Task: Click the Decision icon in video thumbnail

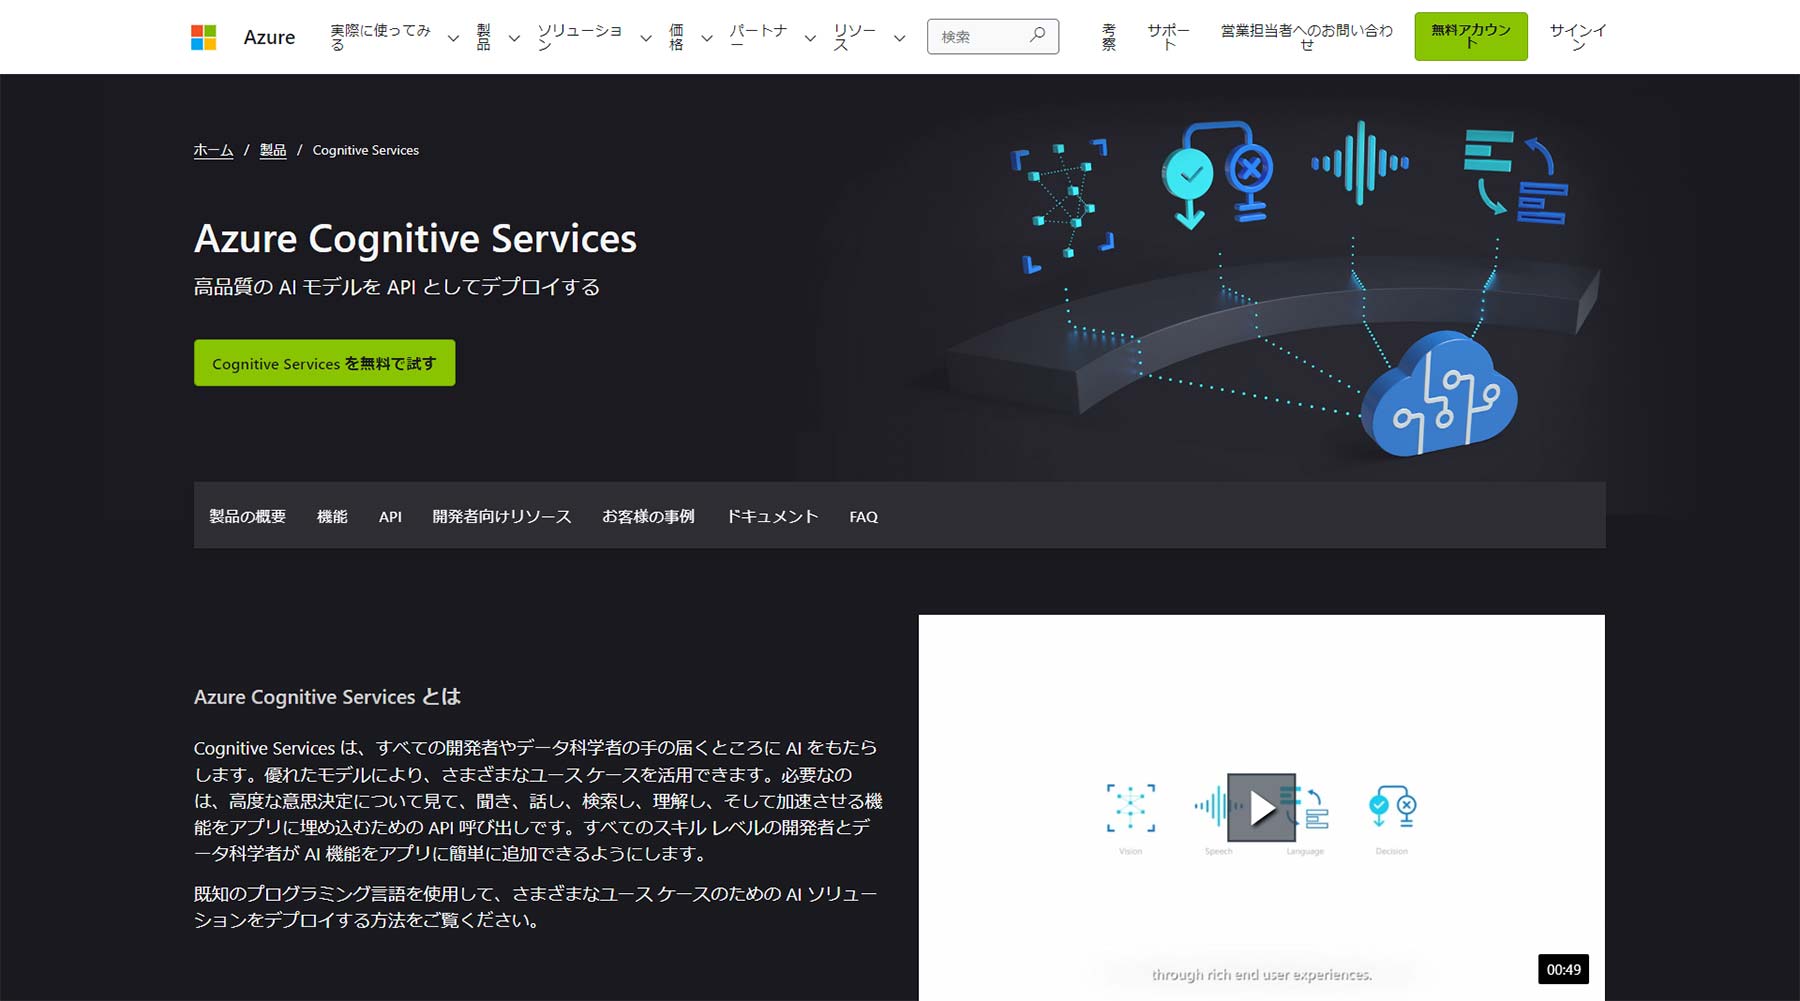Action: coord(1392,807)
